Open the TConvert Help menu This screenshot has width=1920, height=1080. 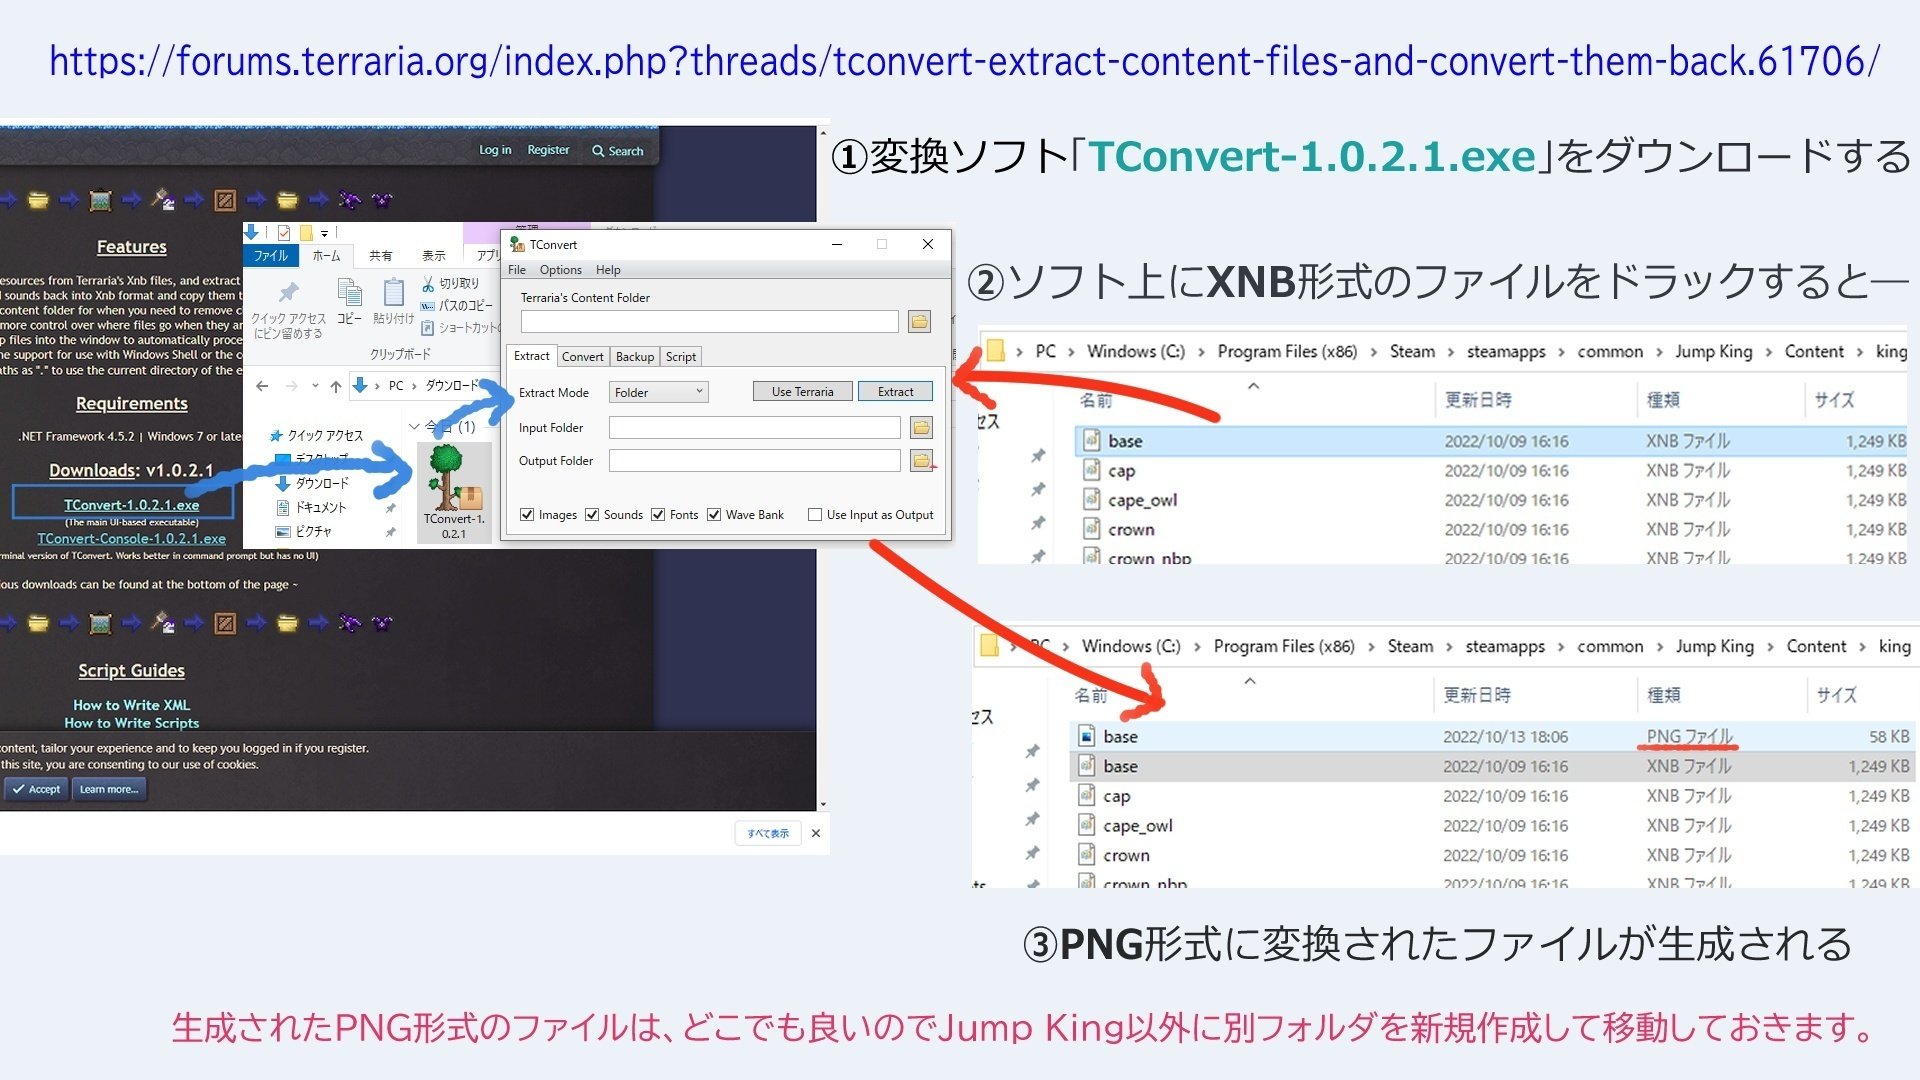608,270
